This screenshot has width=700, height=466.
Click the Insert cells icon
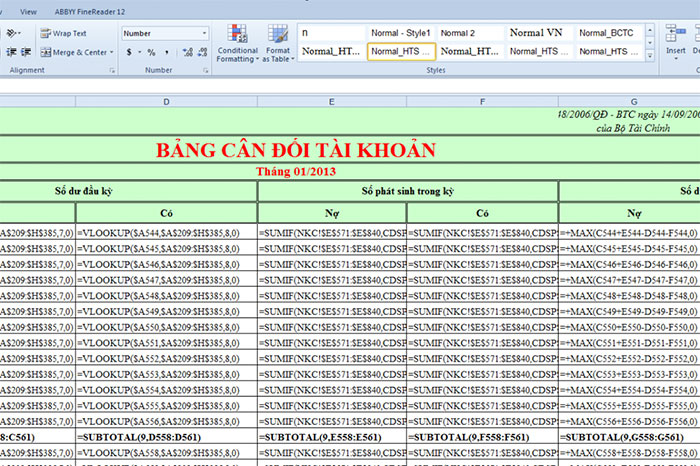[675, 34]
